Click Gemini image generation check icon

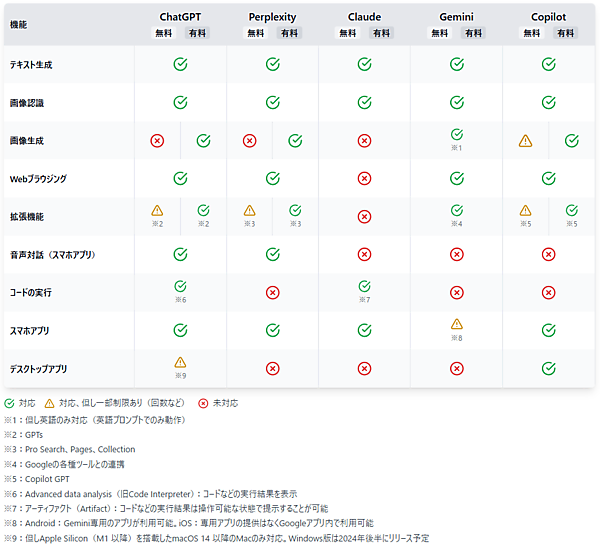tap(457, 134)
